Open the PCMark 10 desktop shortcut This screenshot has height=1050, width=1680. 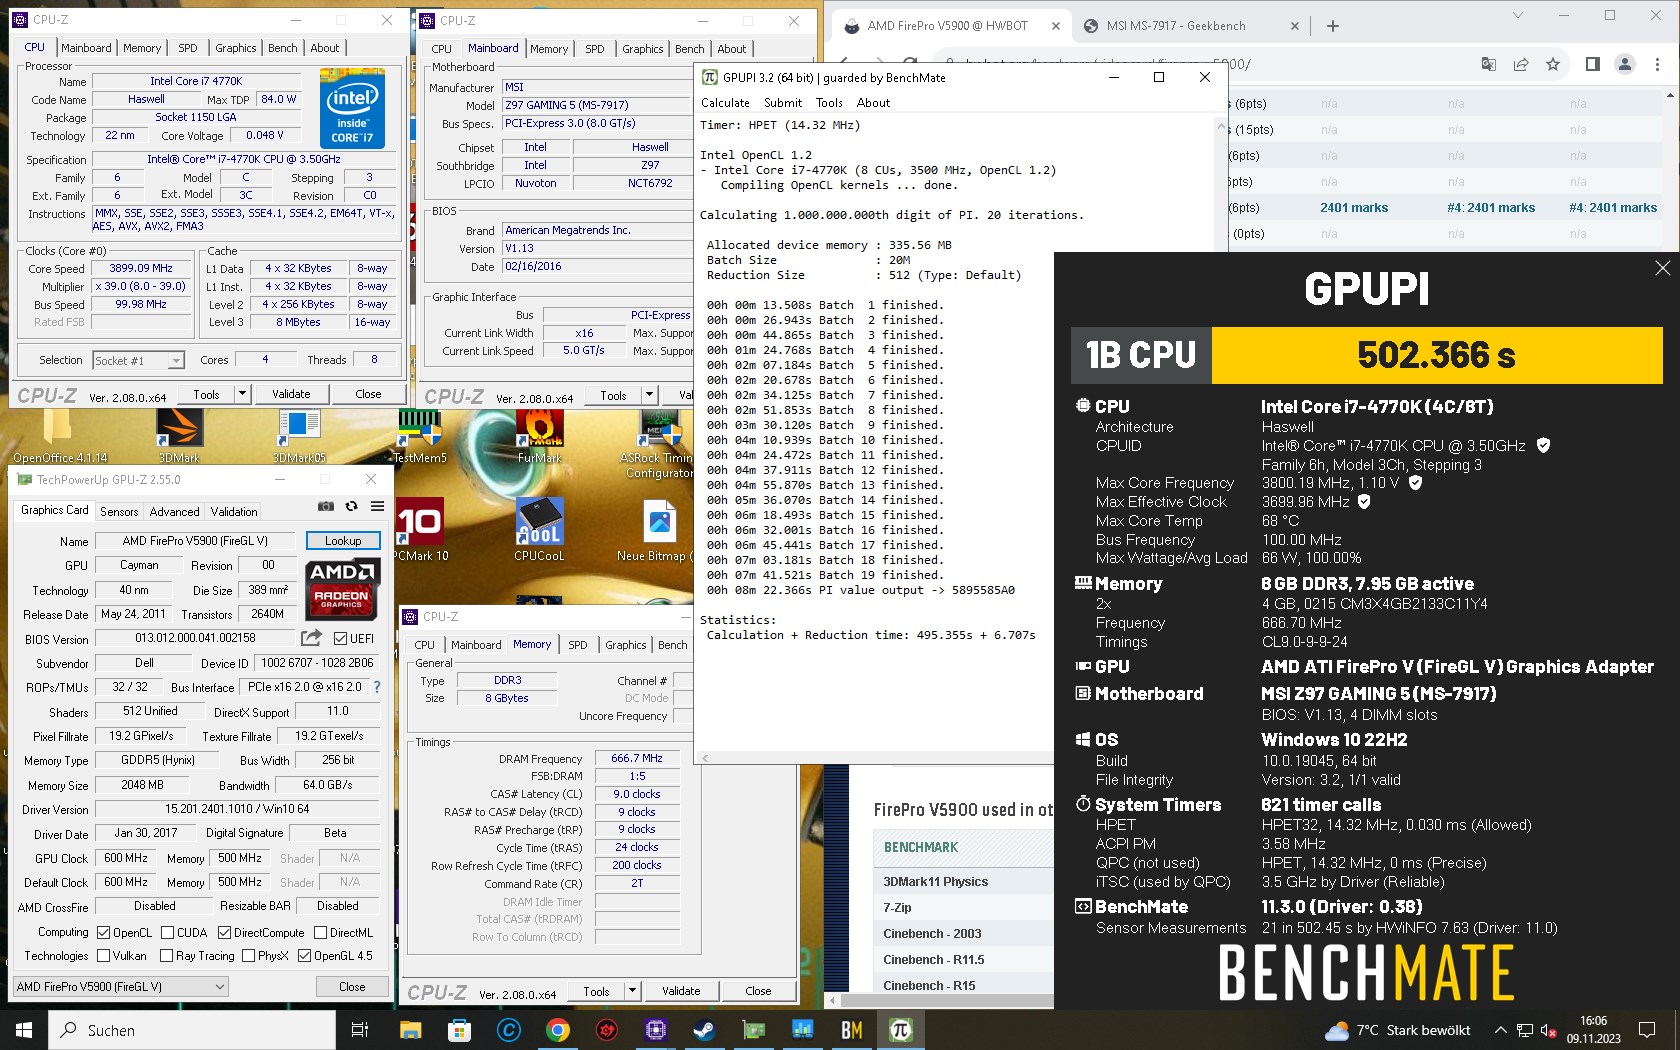(420, 530)
